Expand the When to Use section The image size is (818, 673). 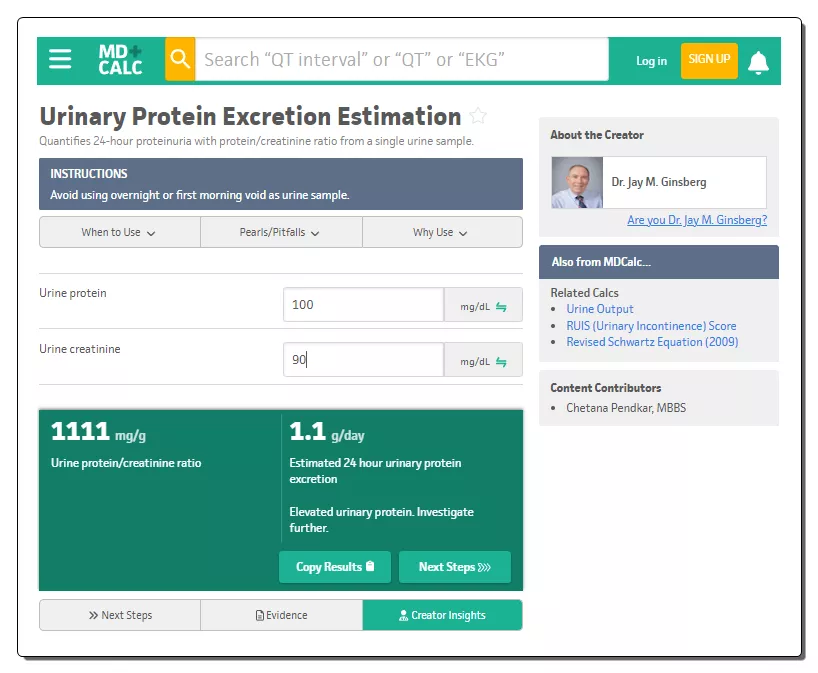pyautogui.click(x=119, y=232)
